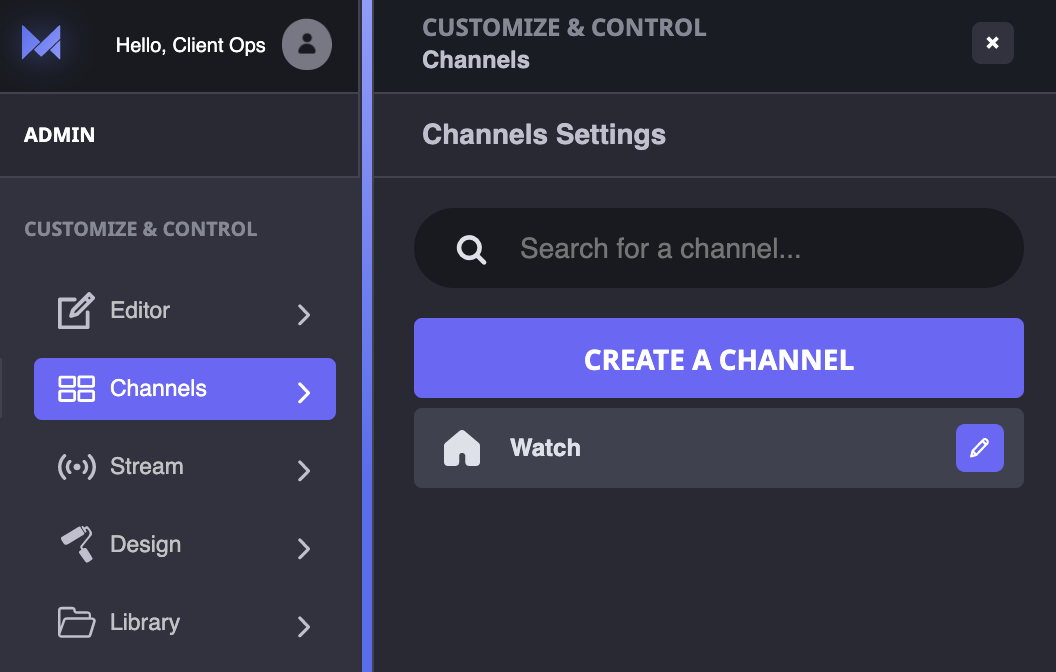Expand the Design menu chevron
This screenshot has height=672, width=1056.
tap(304, 548)
